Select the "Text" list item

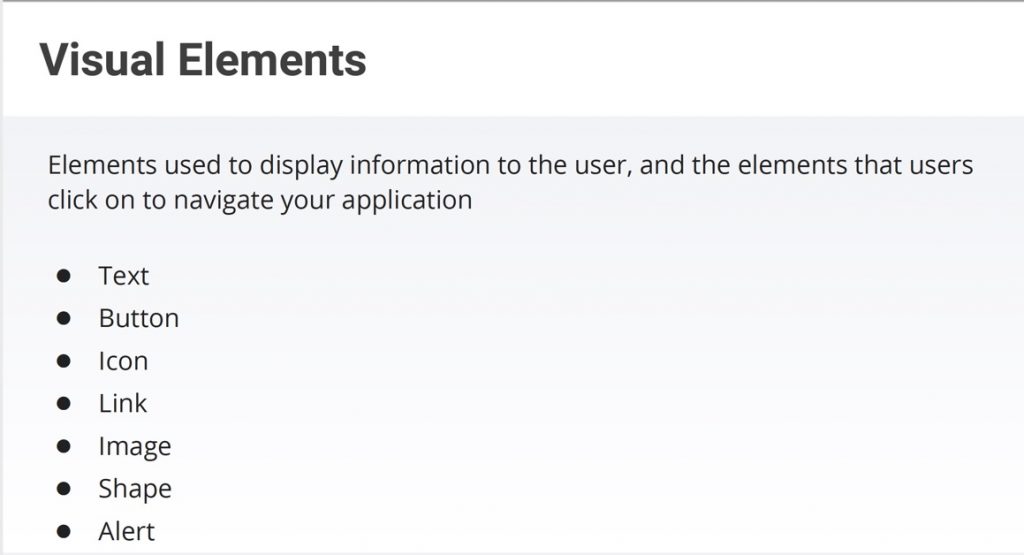pos(123,276)
